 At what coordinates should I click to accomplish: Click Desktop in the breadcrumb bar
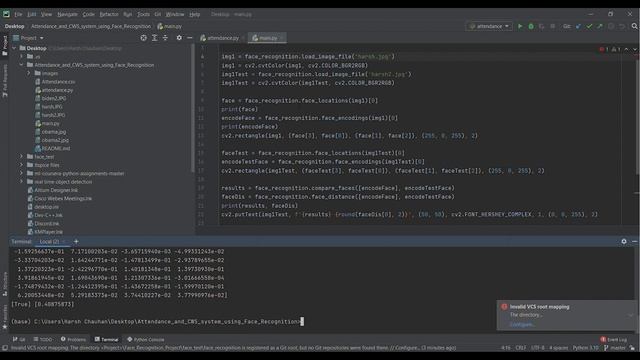point(14,26)
